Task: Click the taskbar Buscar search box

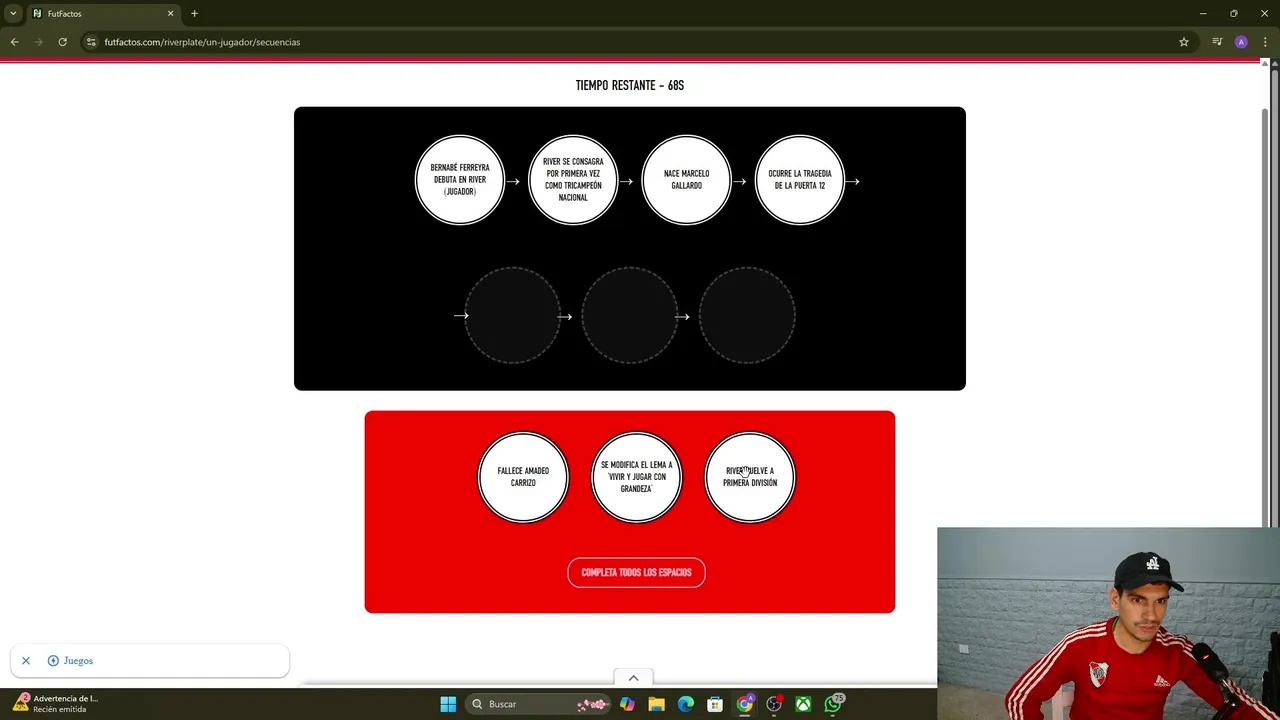Action: pyautogui.click(x=539, y=704)
